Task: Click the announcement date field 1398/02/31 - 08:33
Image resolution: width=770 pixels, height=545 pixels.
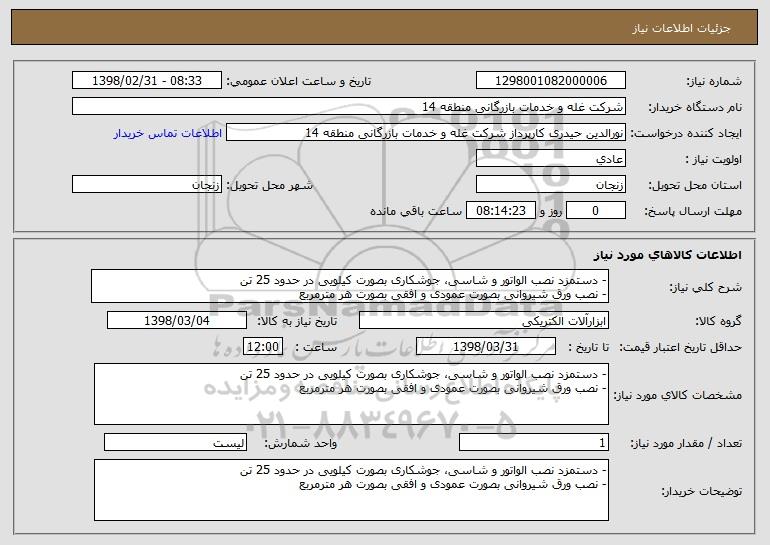Action: (x=147, y=81)
